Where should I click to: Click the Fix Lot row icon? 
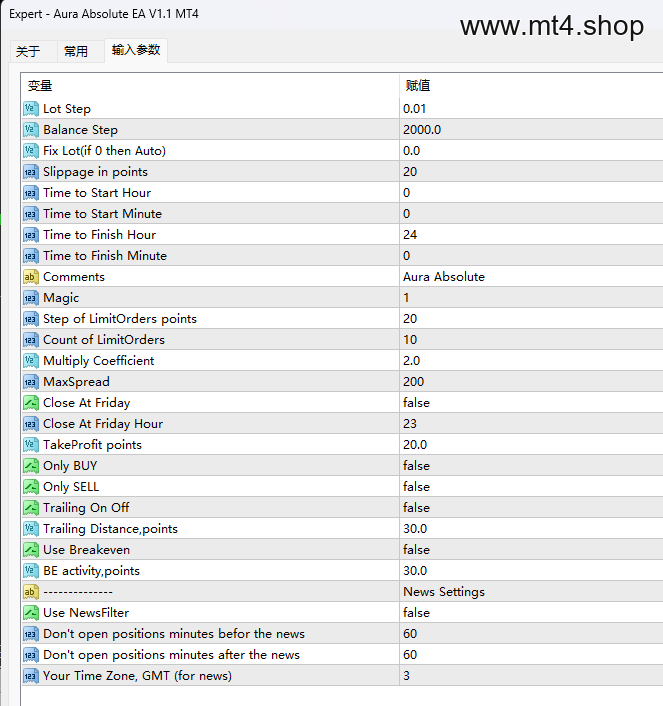pos(31,150)
